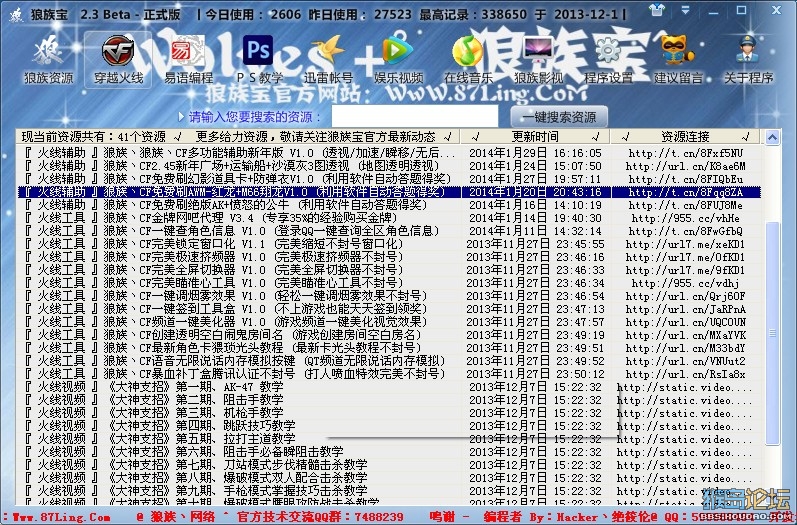Open the 关于程序 officer icon
The image size is (797, 525).
(748, 59)
